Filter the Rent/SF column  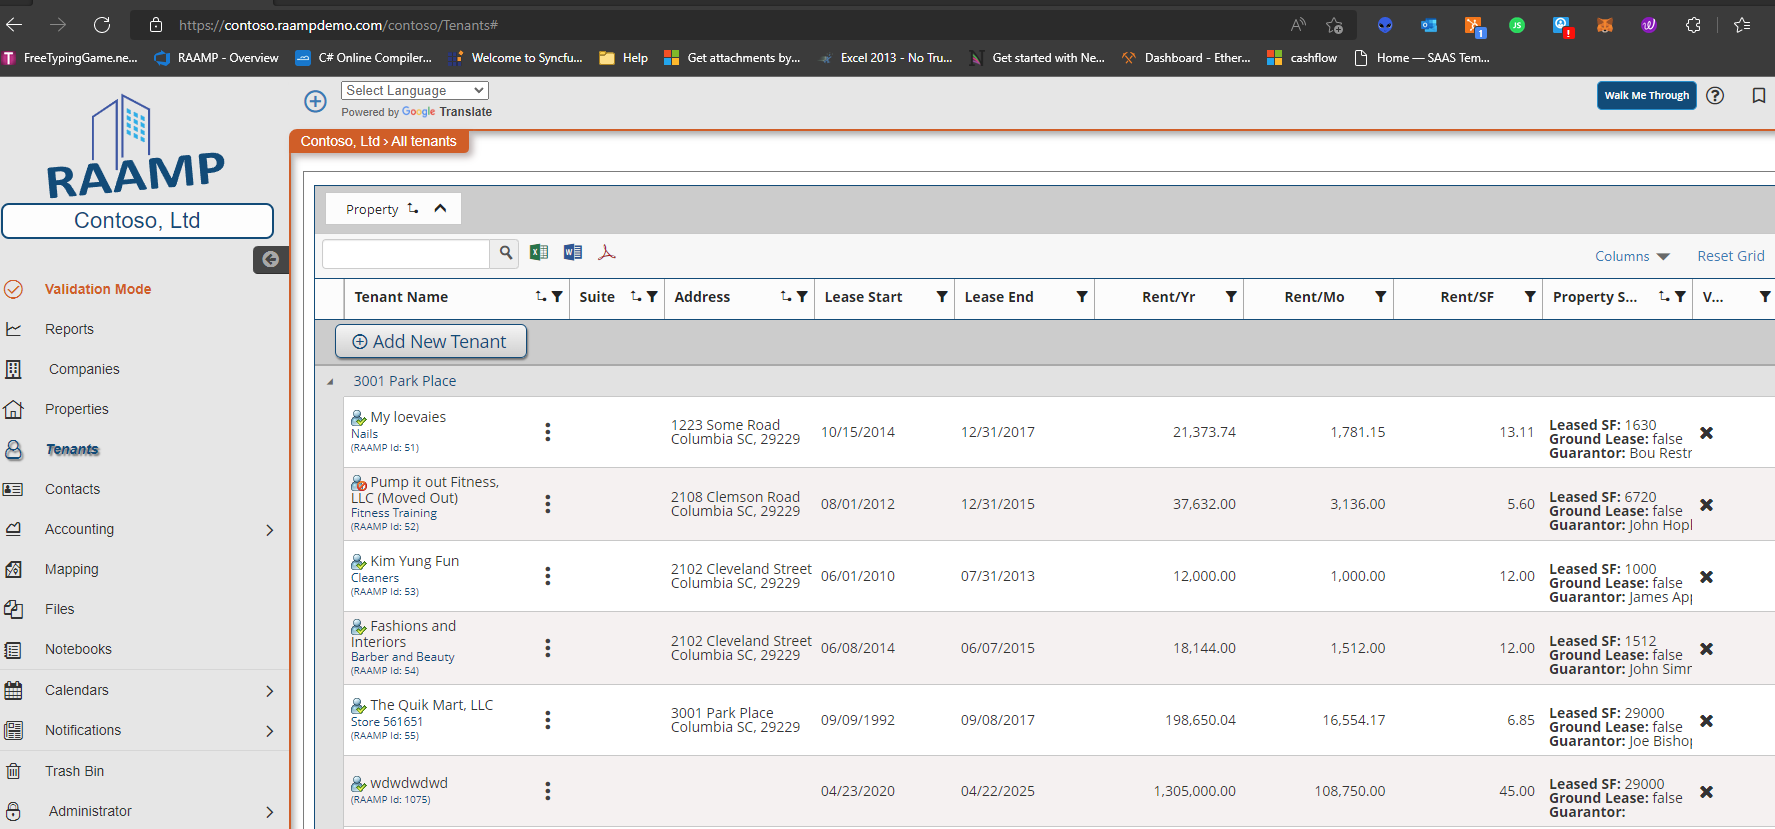[1530, 297]
